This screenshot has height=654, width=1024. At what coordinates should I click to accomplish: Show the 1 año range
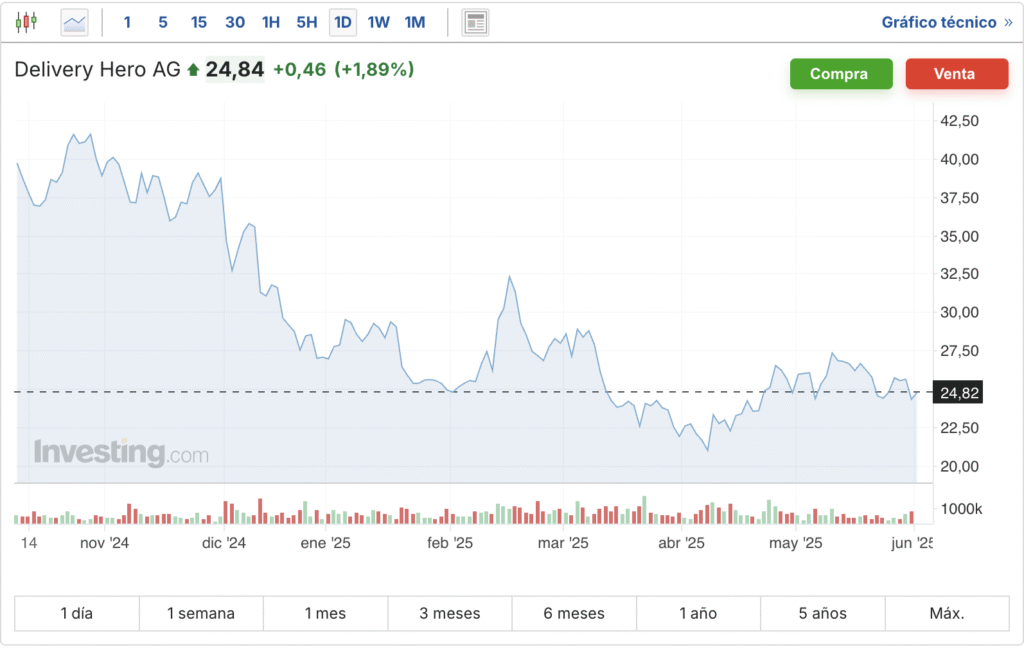[698, 613]
